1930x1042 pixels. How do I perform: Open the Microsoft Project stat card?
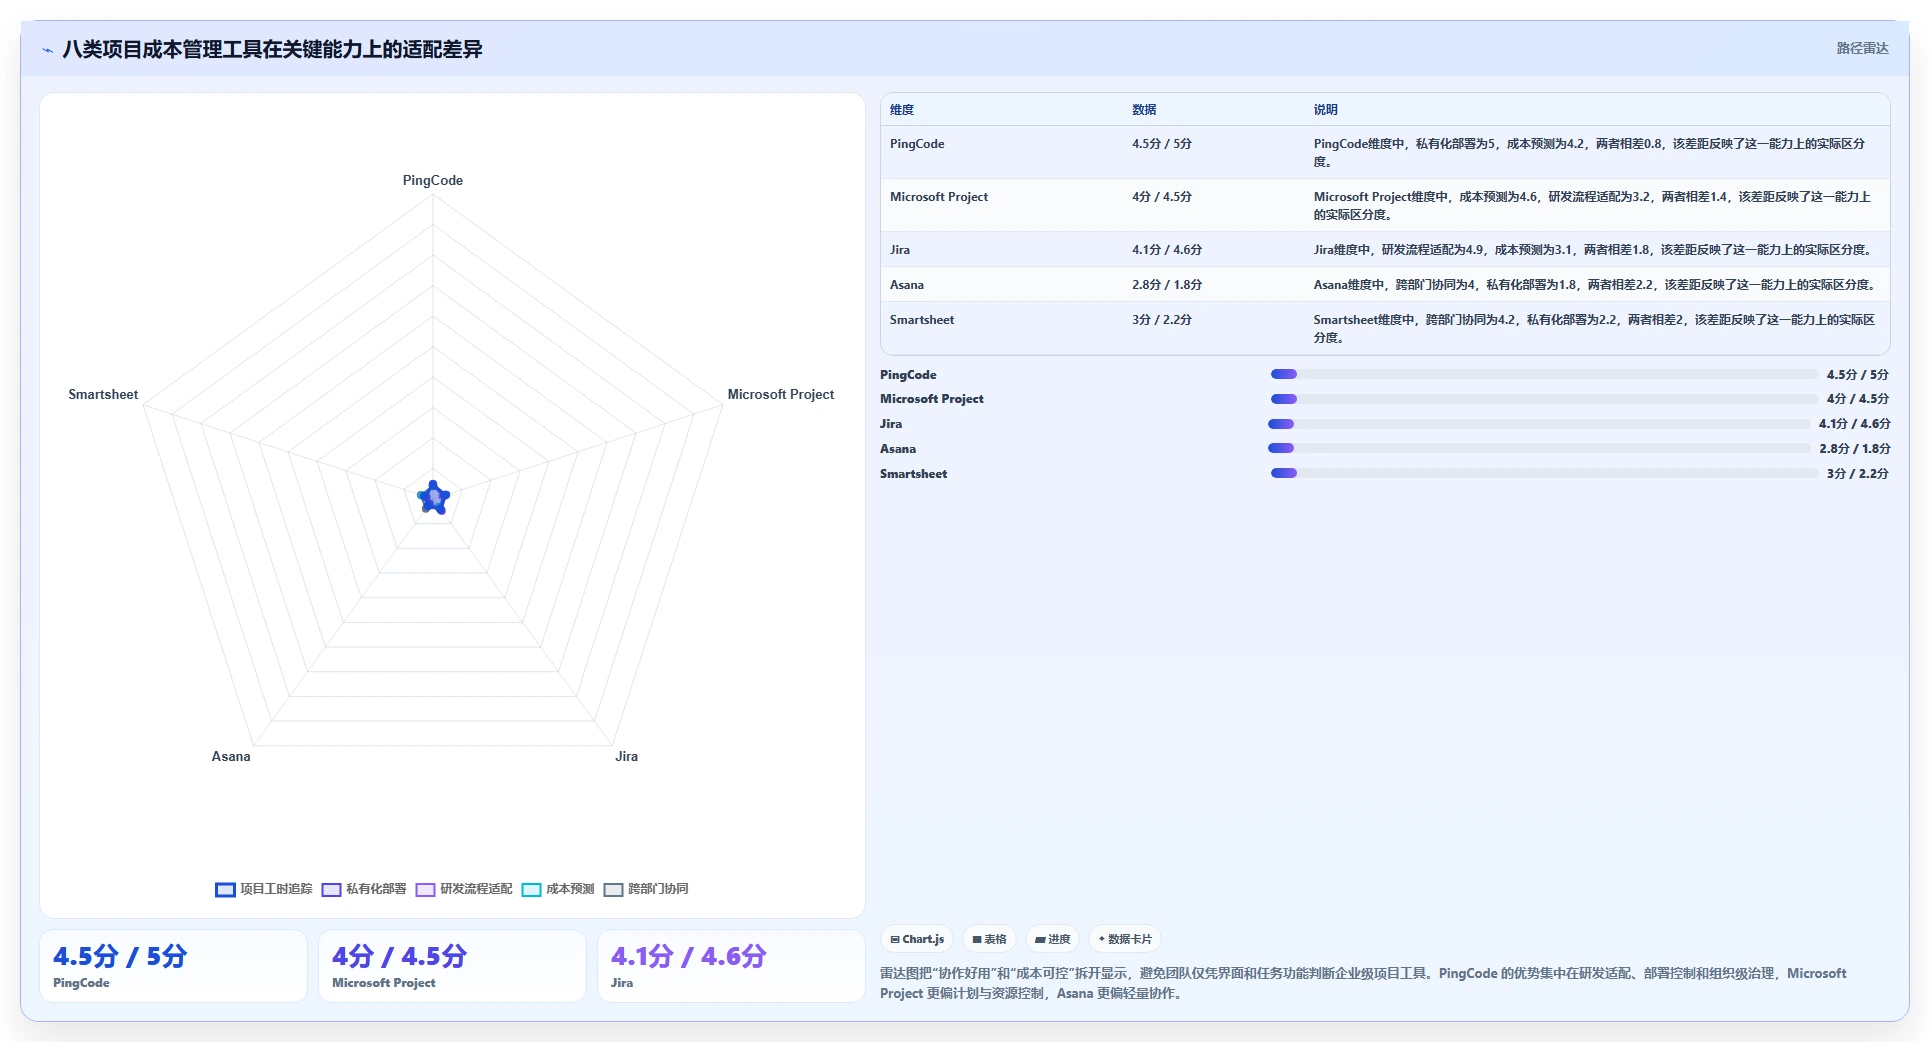pos(452,966)
